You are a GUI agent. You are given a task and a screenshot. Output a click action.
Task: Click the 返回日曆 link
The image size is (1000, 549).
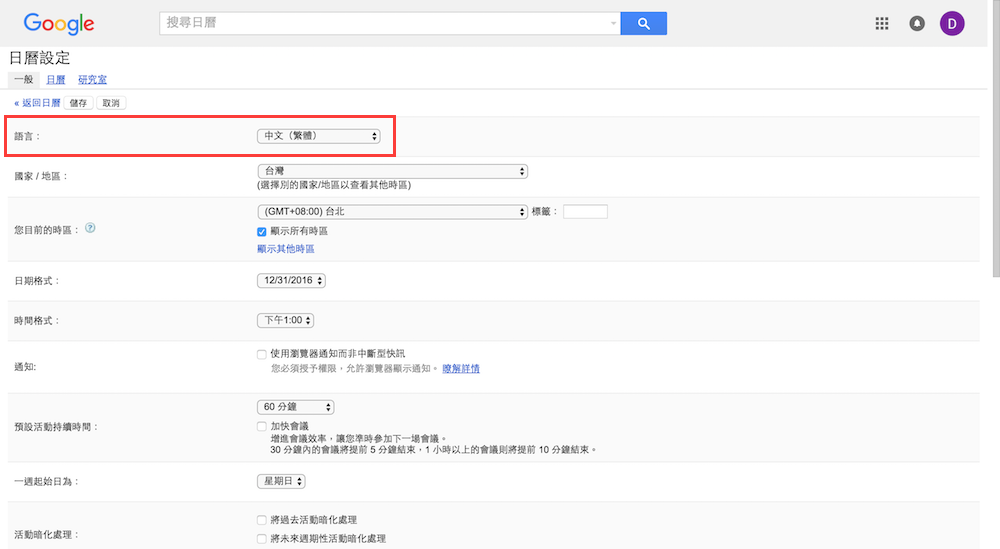click(x=37, y=103)
